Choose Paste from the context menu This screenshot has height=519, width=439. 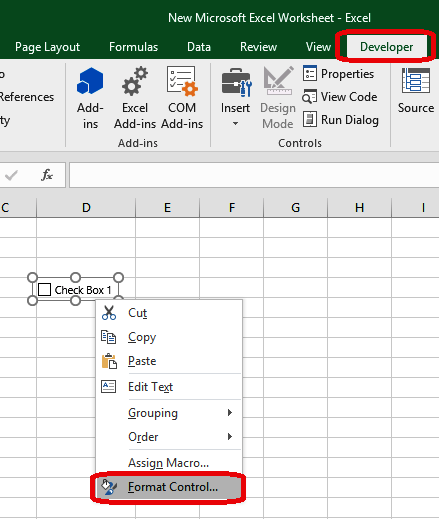tap(169, 361)
